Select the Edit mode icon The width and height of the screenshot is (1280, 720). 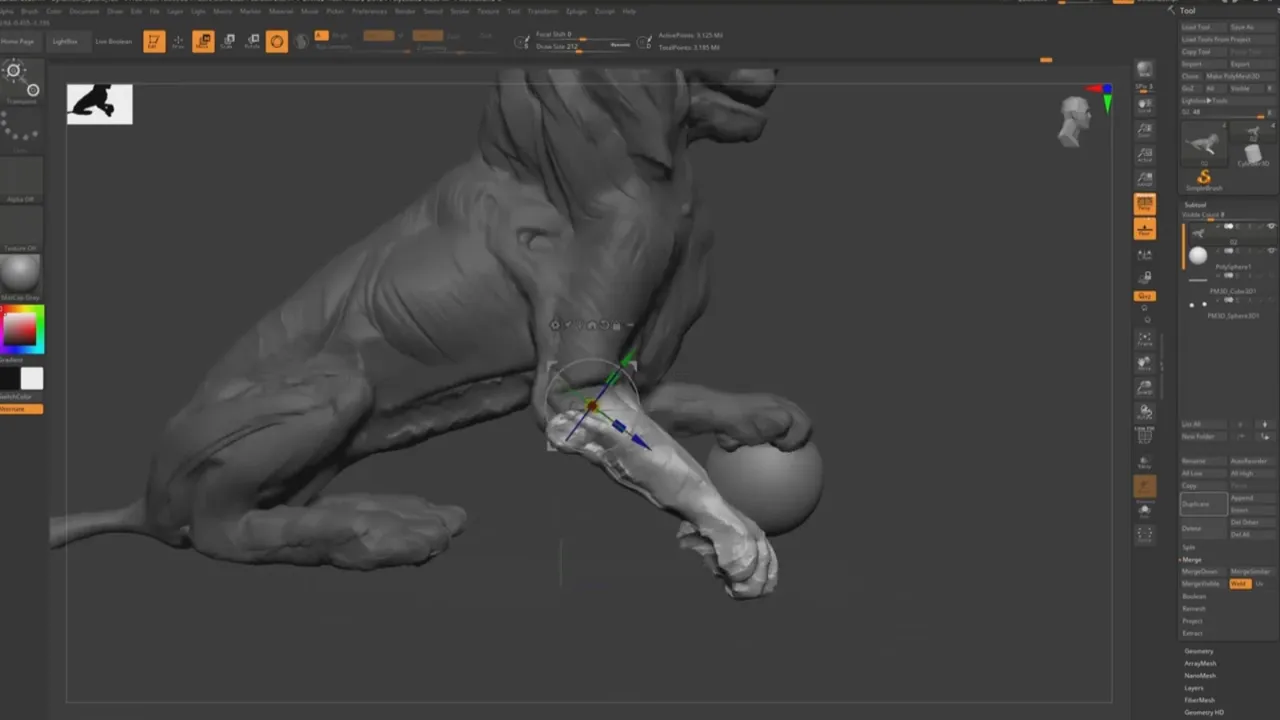(x=154, y=41)
